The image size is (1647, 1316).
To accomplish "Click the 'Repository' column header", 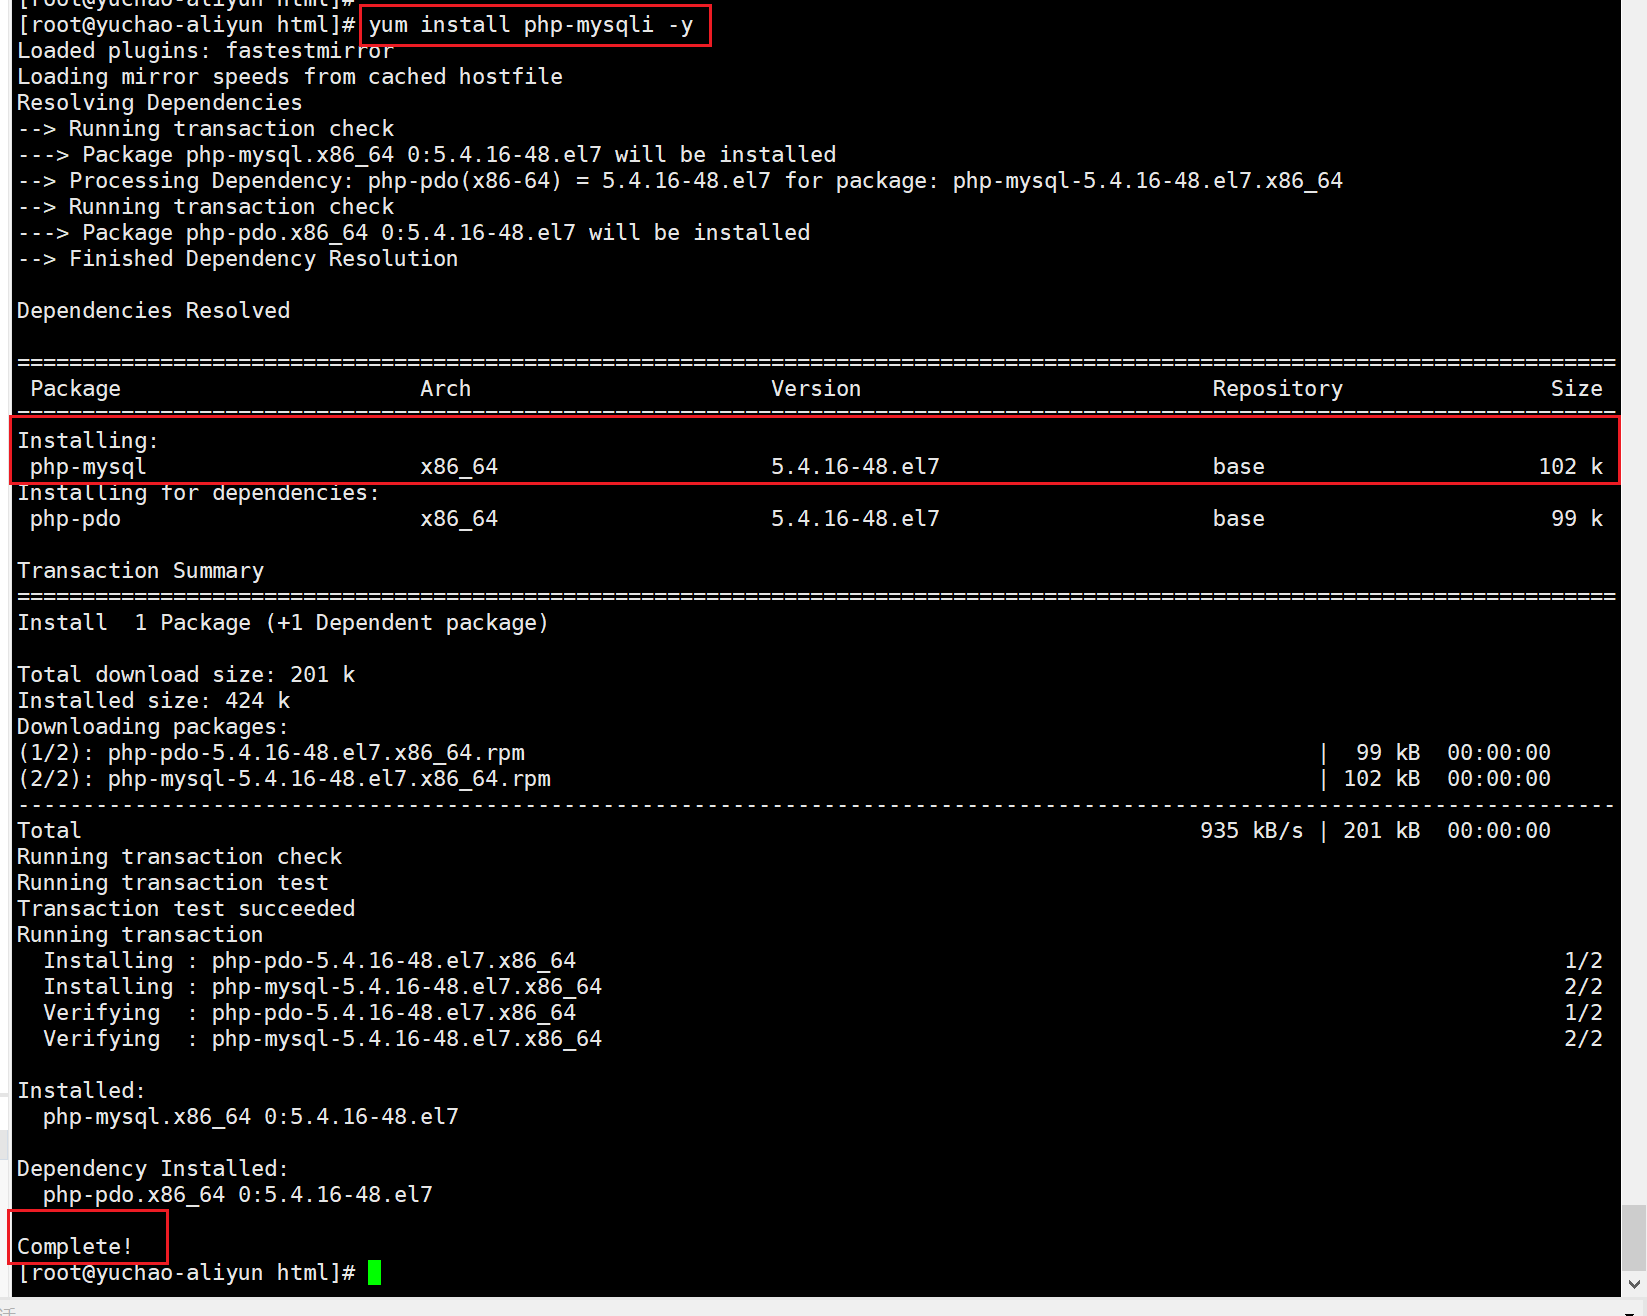I will pos(1277,388).
